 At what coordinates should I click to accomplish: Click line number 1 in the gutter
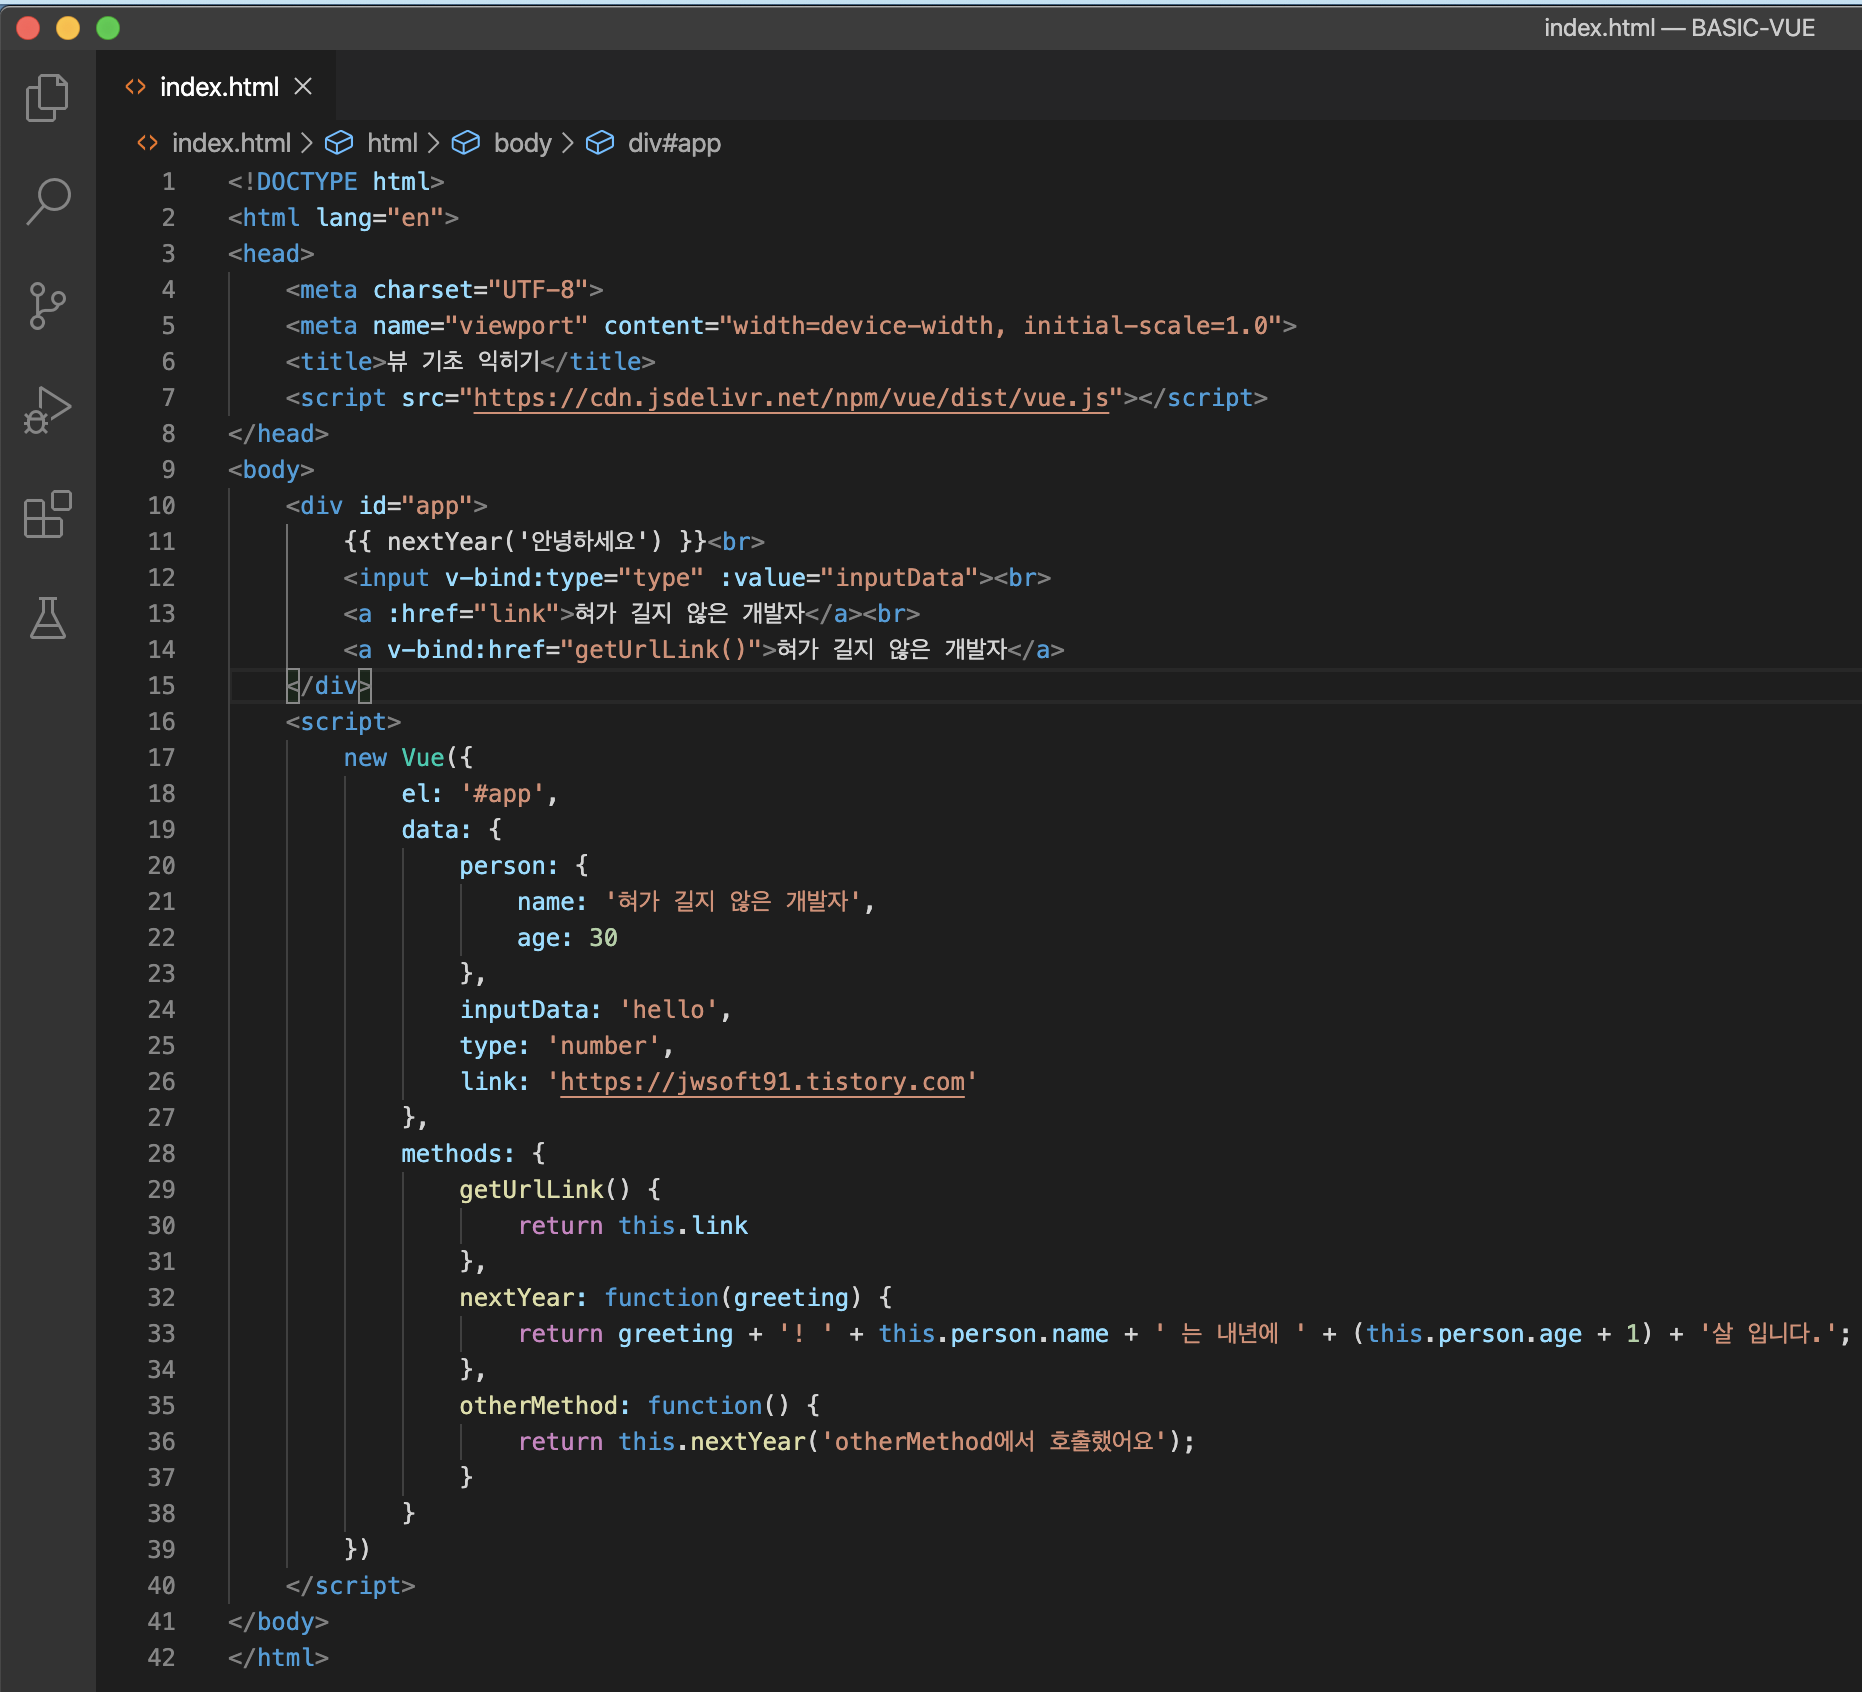click(x=168, y=182)
